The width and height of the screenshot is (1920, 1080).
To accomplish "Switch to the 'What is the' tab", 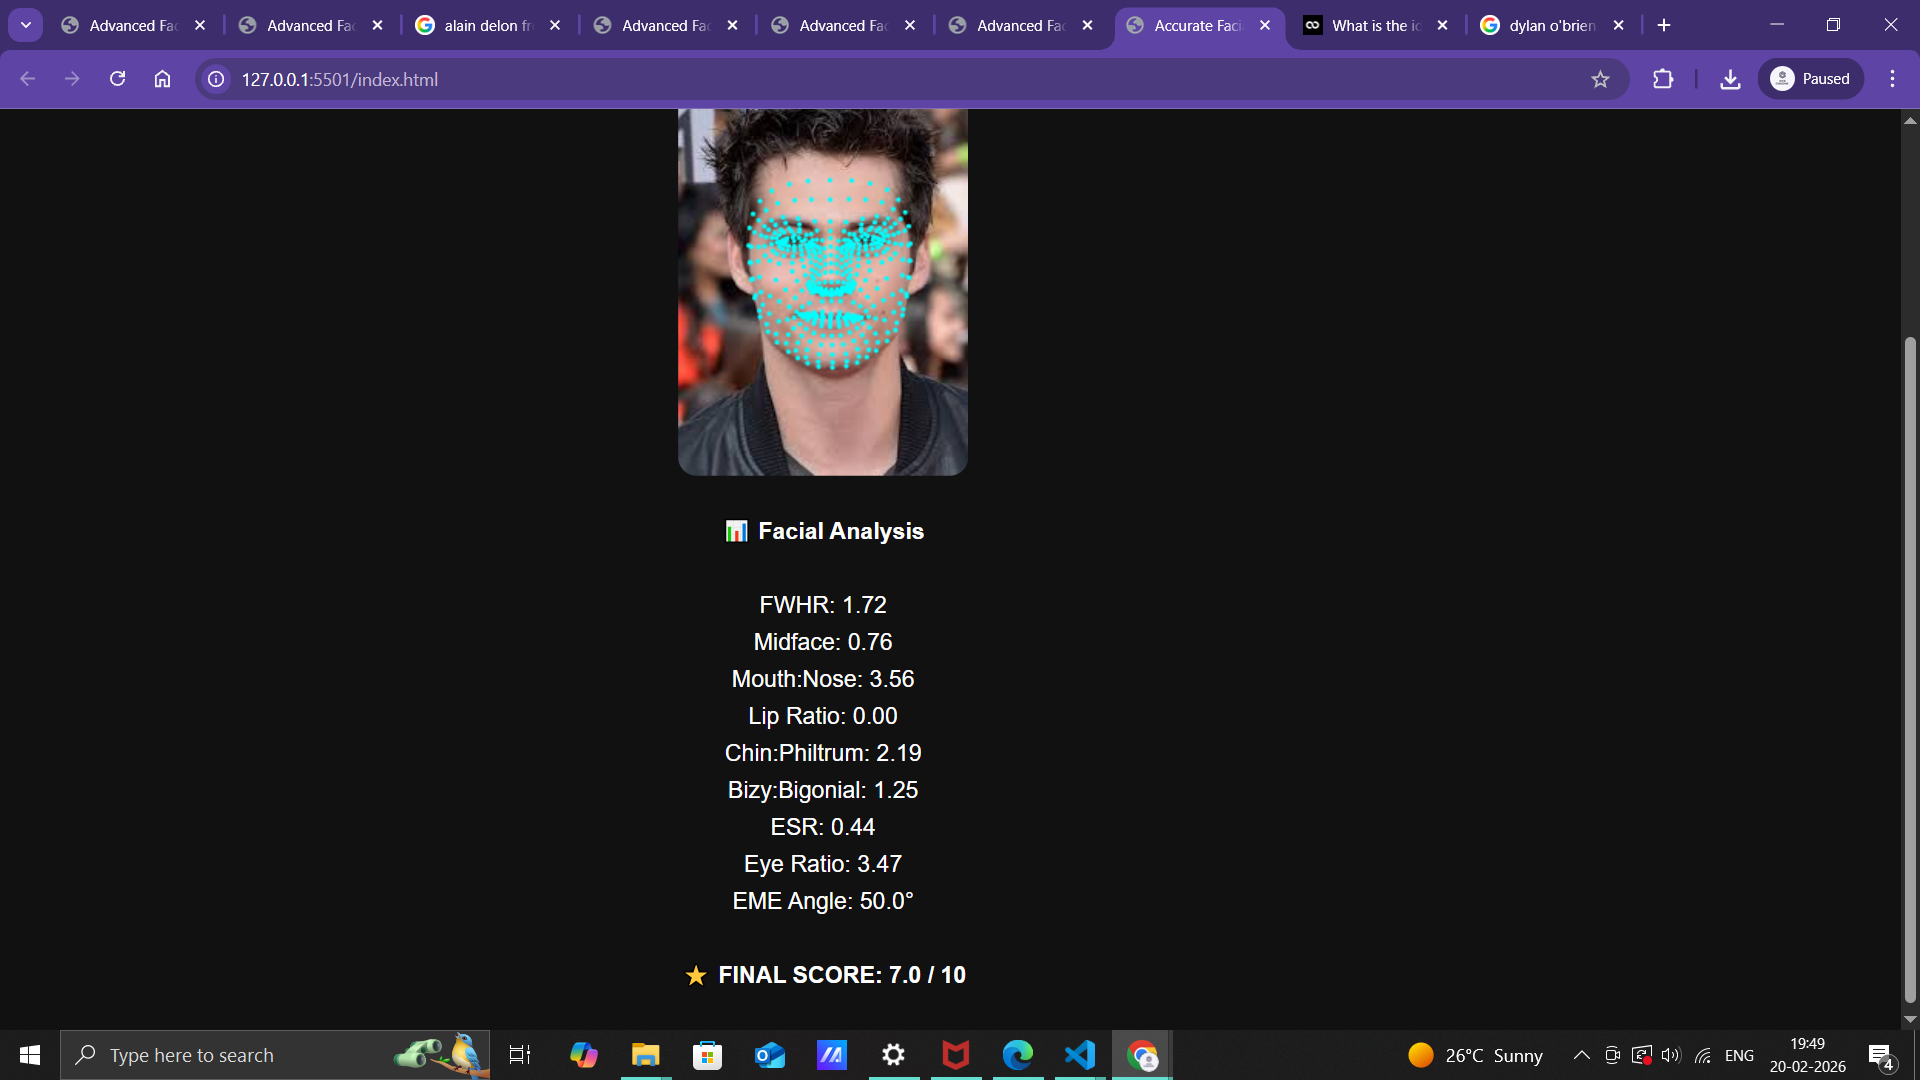I will [x=1370, y=25].
